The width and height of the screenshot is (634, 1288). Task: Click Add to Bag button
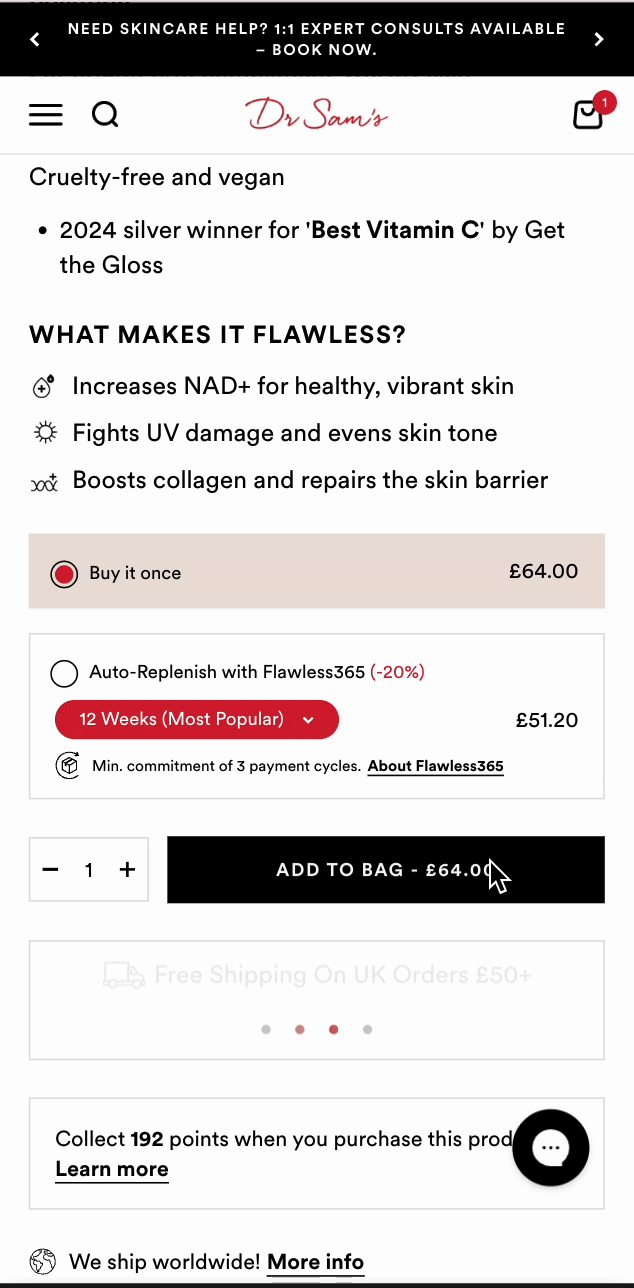pos(385,870)
